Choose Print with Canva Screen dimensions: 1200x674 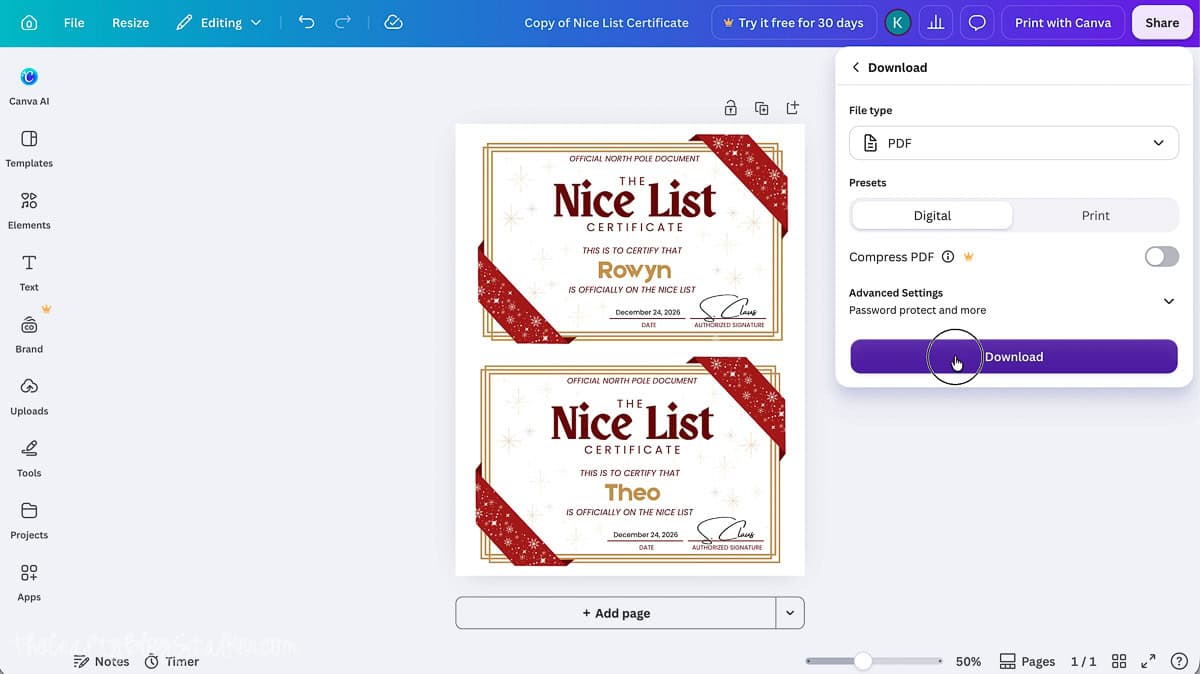click(x=1062, y=22)
